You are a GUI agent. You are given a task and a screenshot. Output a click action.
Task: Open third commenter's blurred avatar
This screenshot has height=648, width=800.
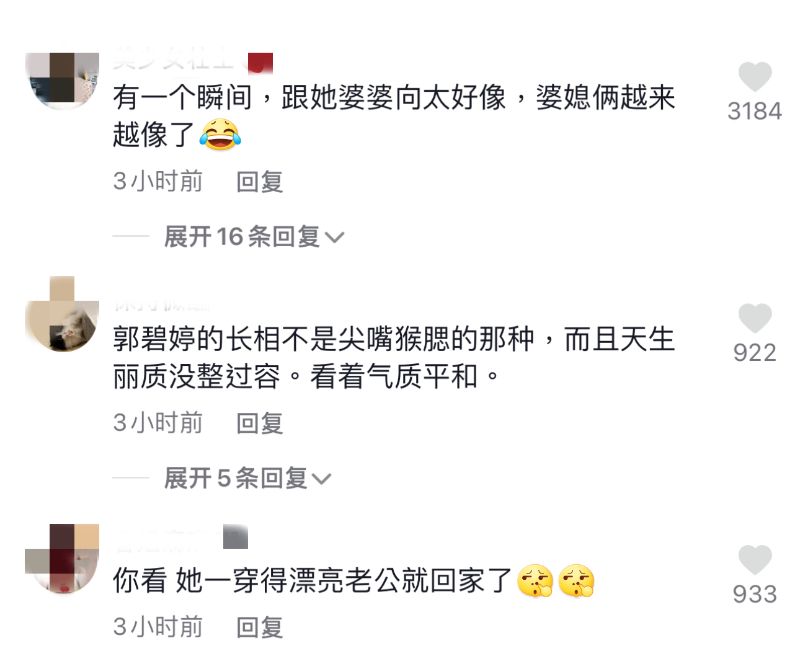pos(62,558)
